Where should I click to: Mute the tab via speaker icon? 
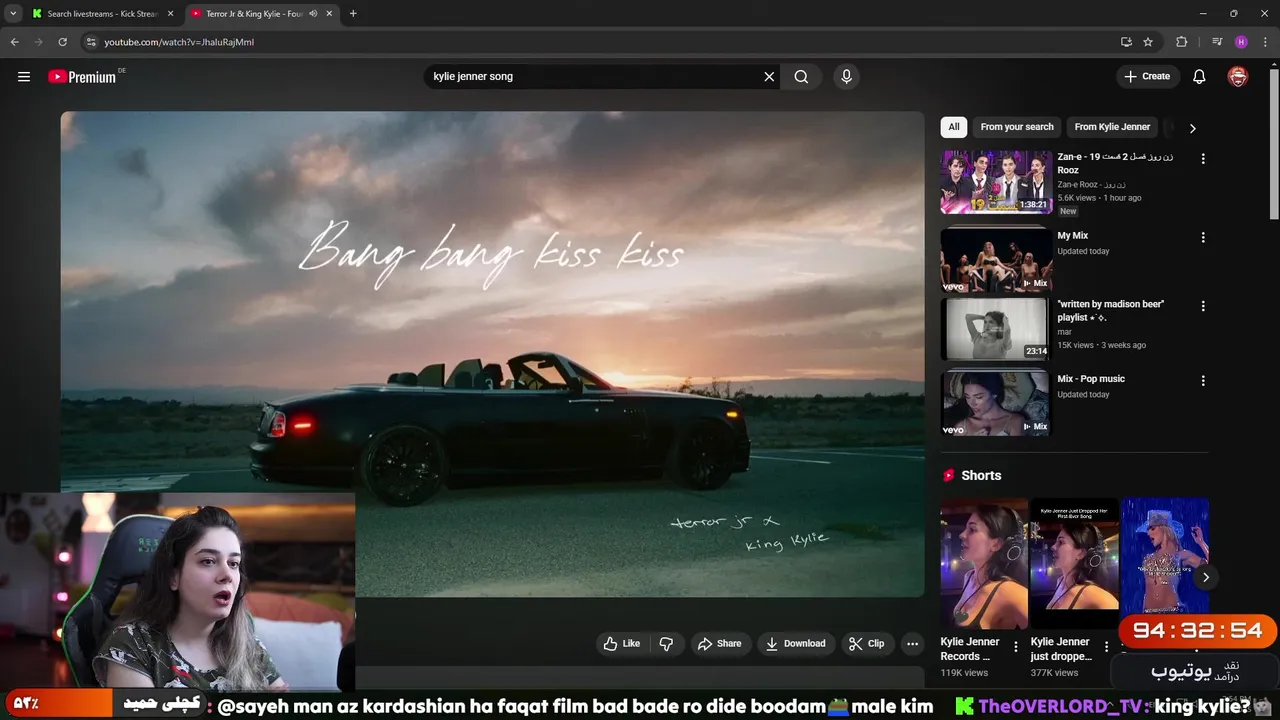[313, 14]
